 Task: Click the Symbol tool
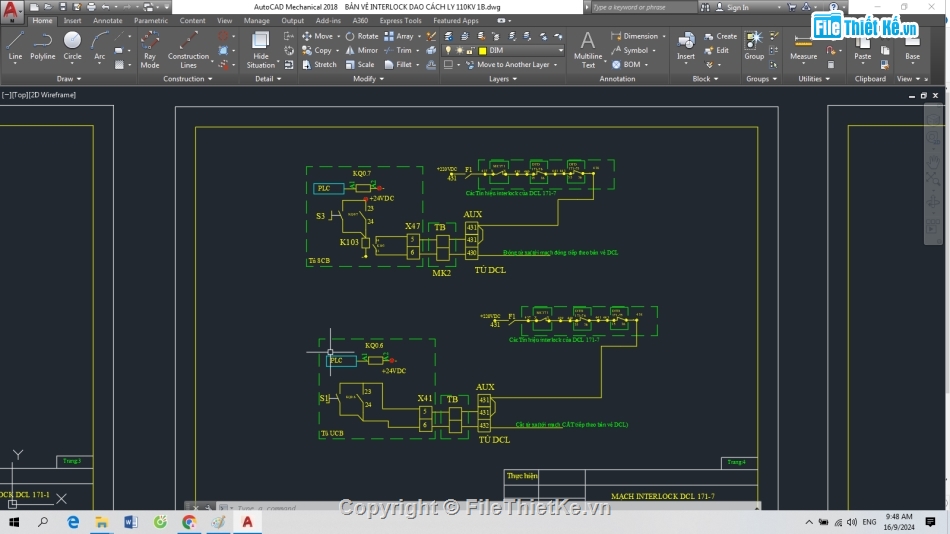[629, 50]
